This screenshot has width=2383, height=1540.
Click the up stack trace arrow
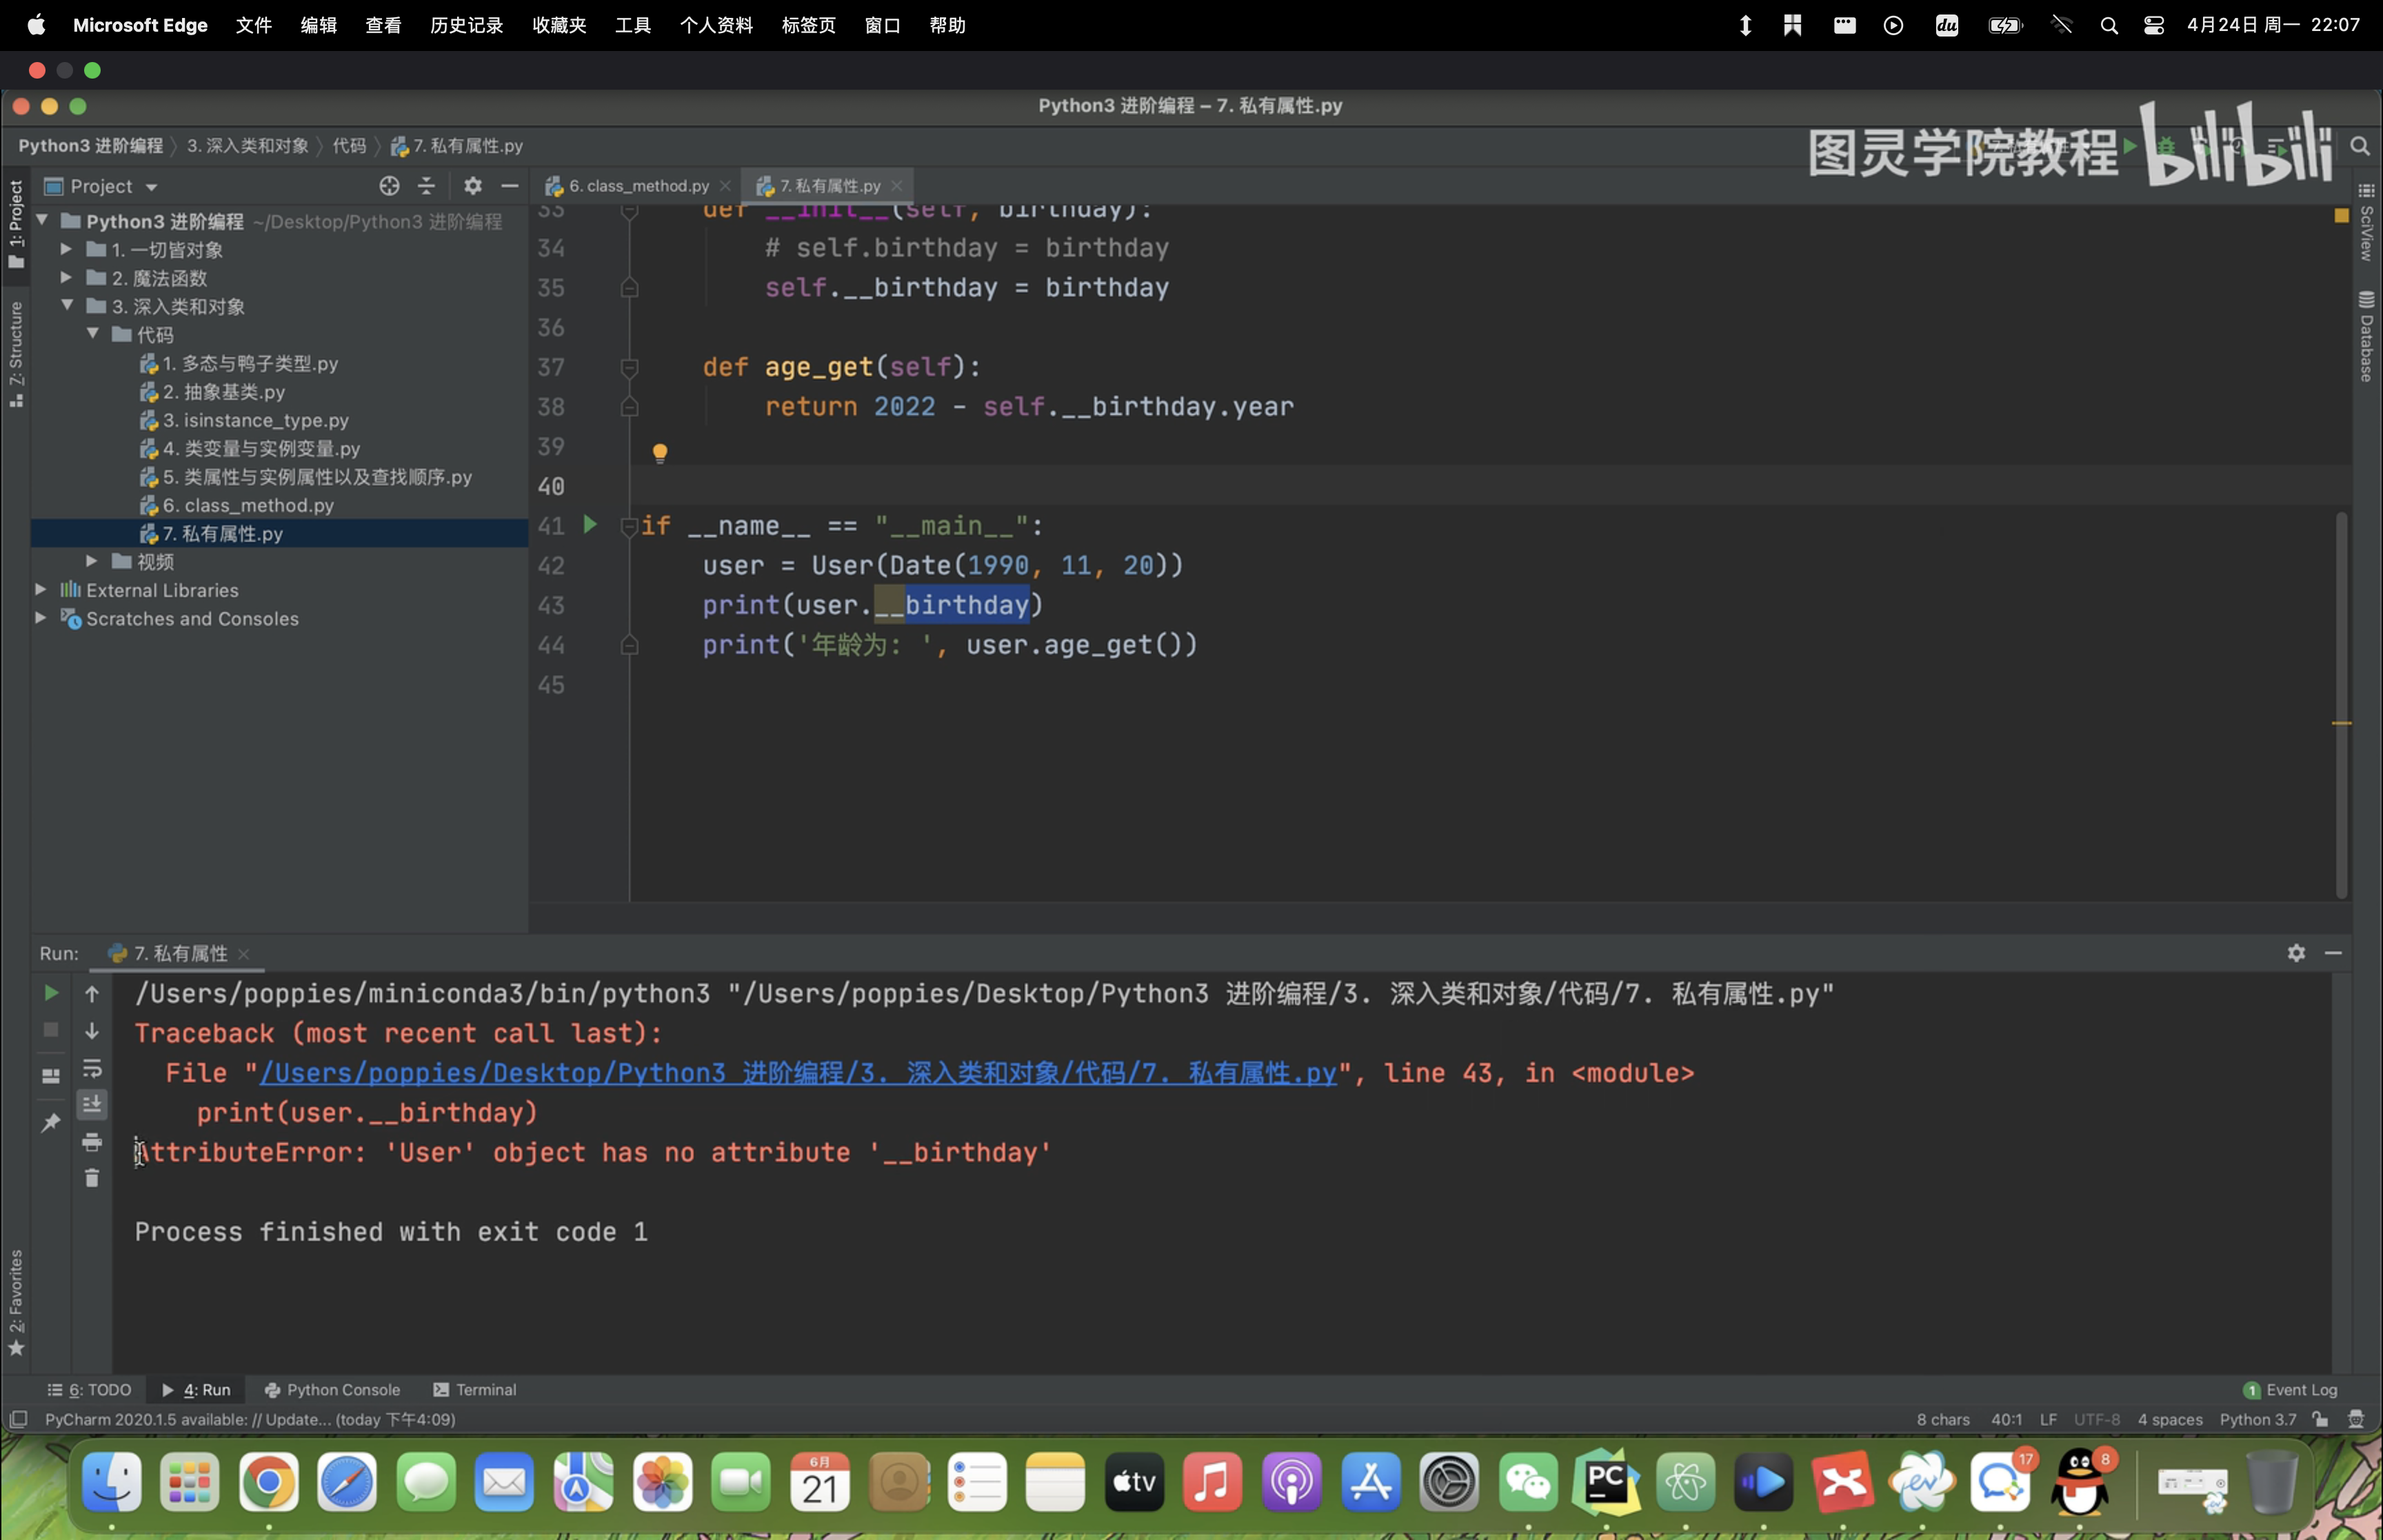[x=92, y=993]
